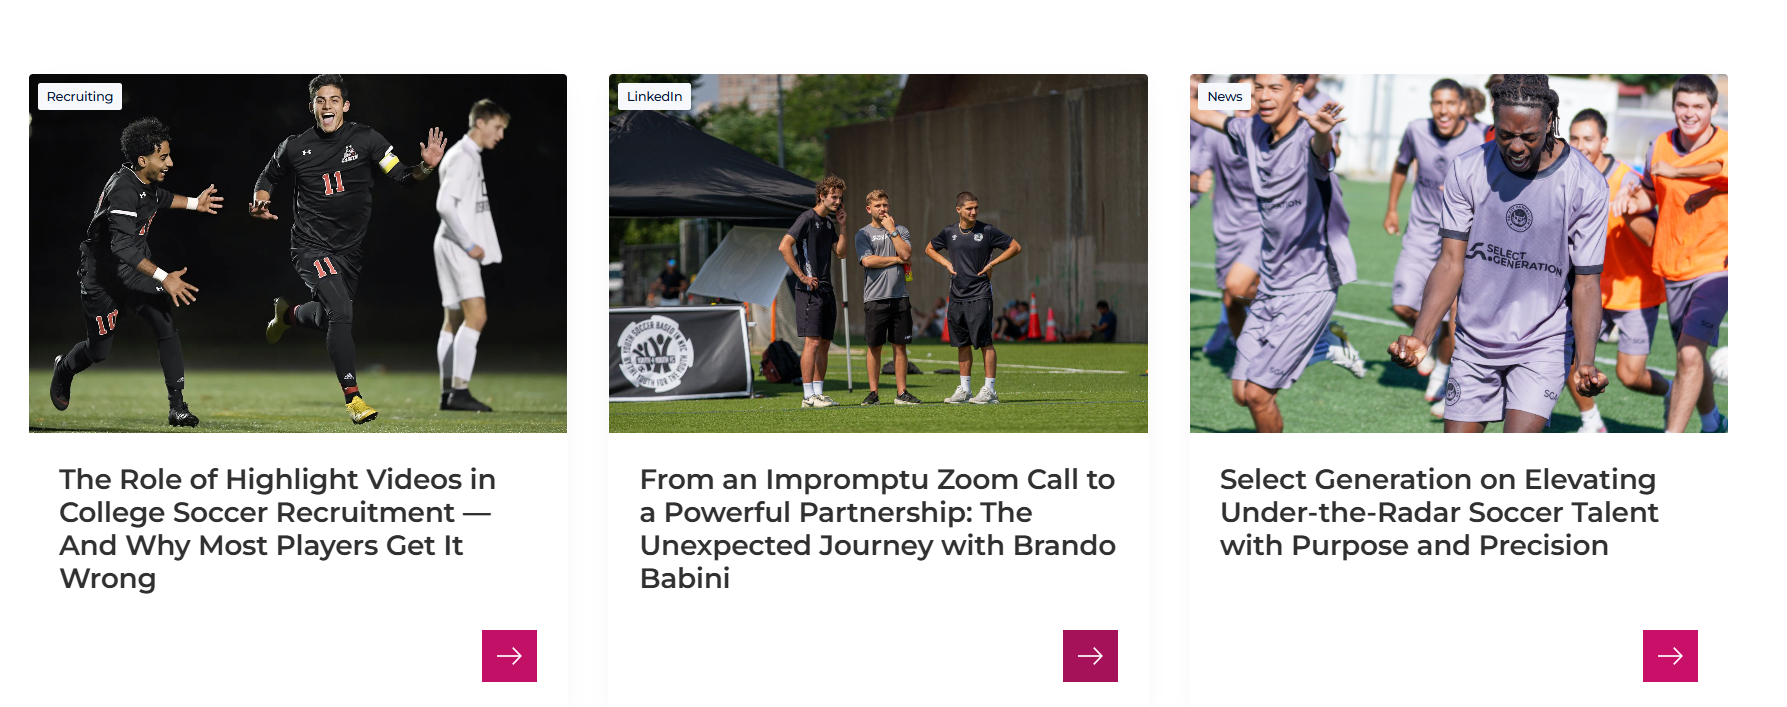
Task: Select the Recruiting category tag
Action: [x=80, y=96]
